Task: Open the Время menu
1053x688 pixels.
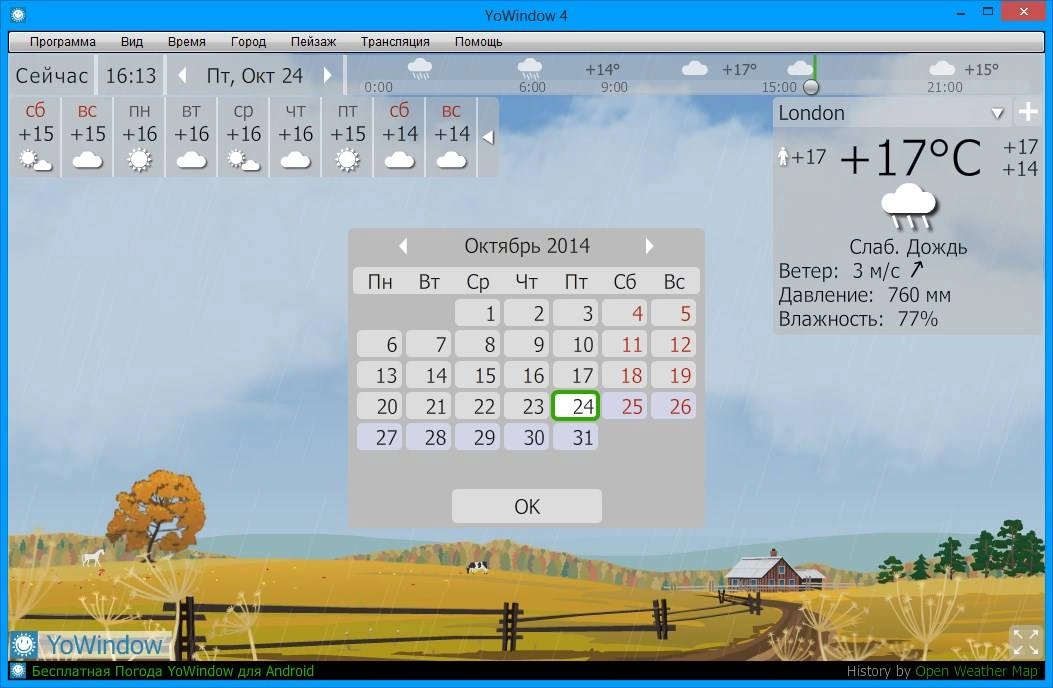Action: click(187, 42)
